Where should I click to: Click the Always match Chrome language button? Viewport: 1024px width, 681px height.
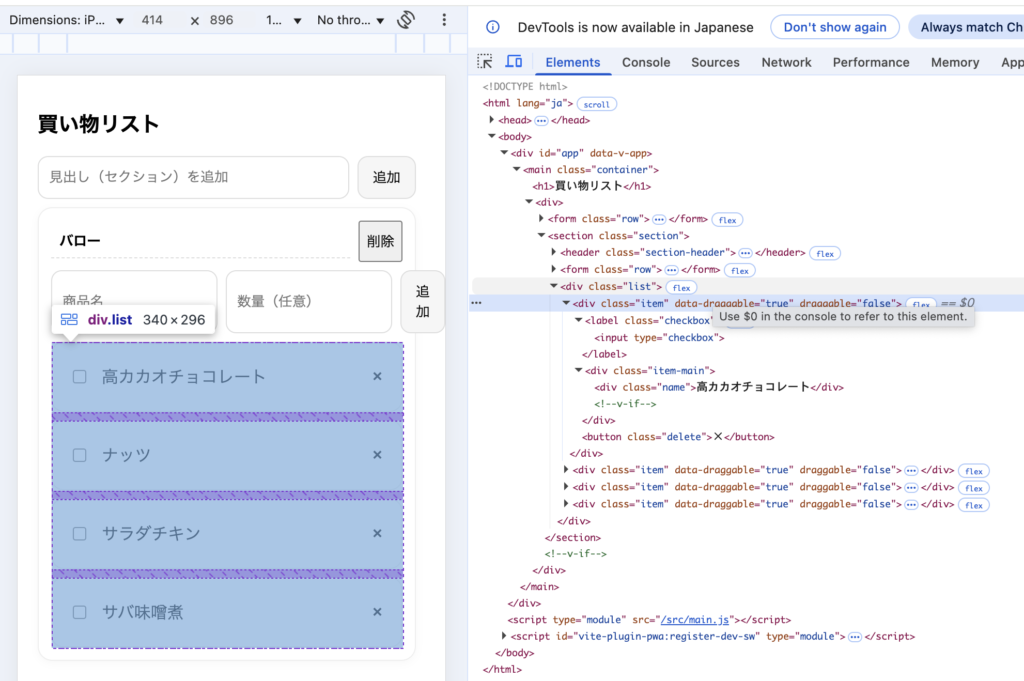point(967,27)
